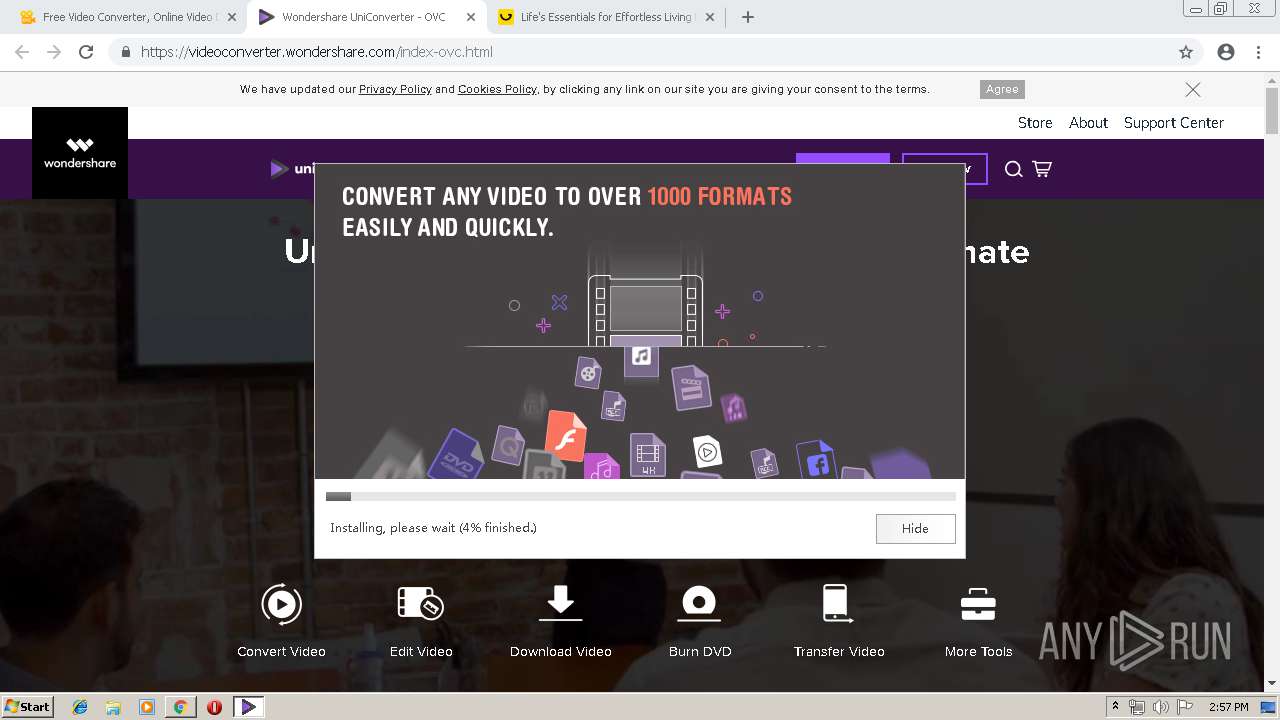Viewport: 1280px width, 720px height.
Task: Open the media player taskbar icon
Action: pyautogui.click(x=147, y=707)
